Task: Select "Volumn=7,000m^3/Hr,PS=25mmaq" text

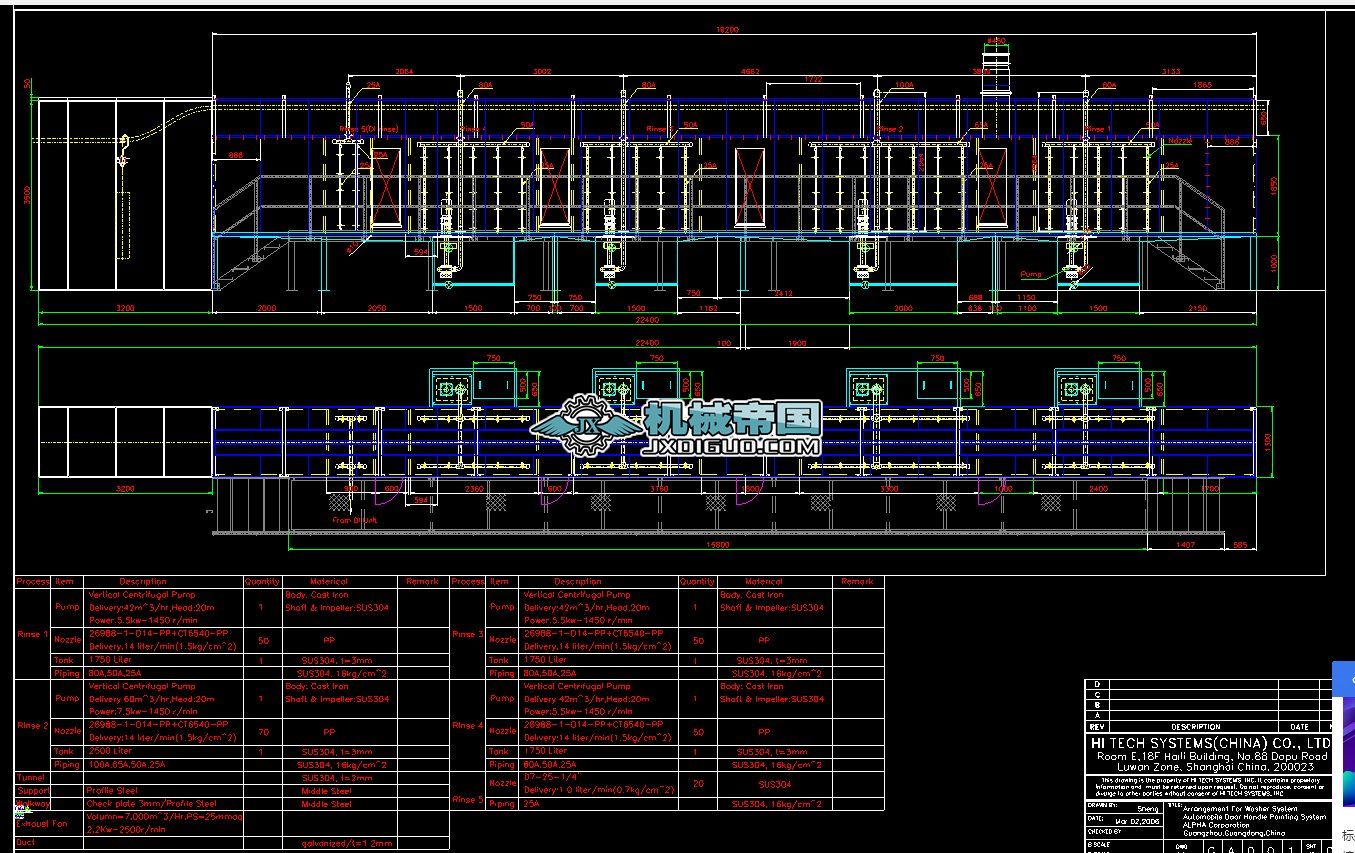Action: coord(164,817)
